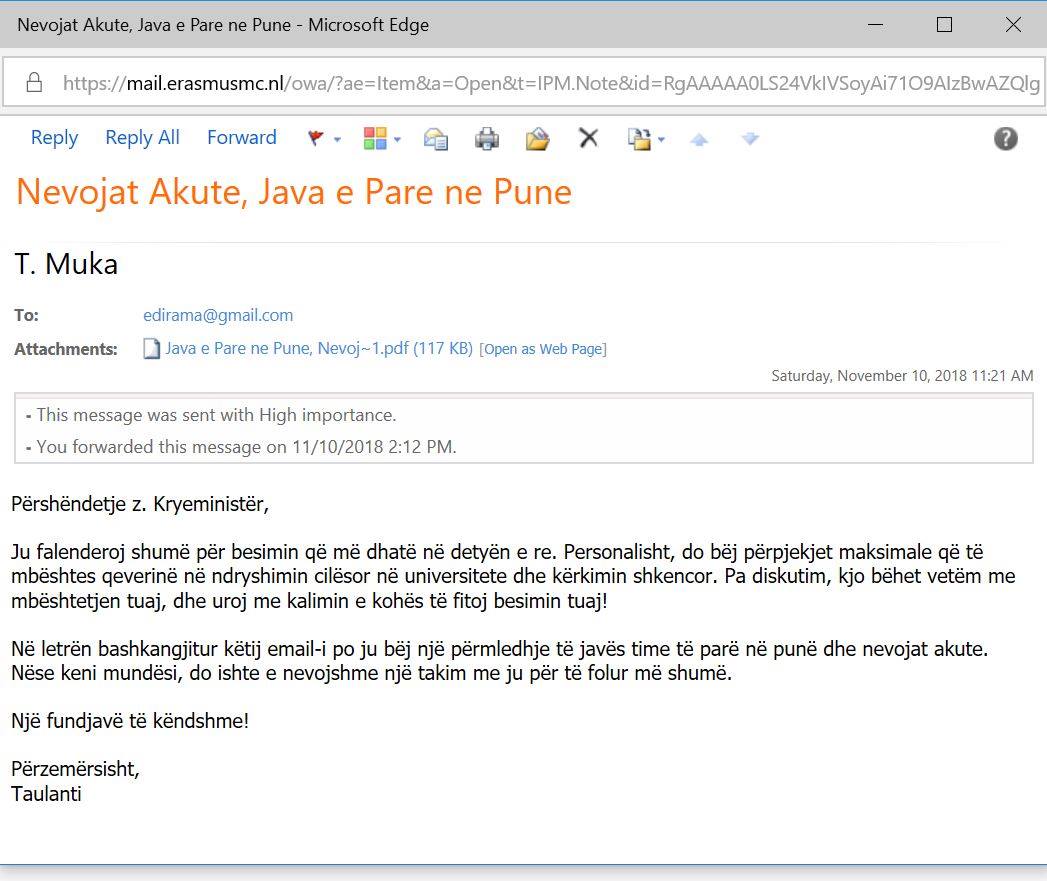Click Reply All

pos(142,138)
